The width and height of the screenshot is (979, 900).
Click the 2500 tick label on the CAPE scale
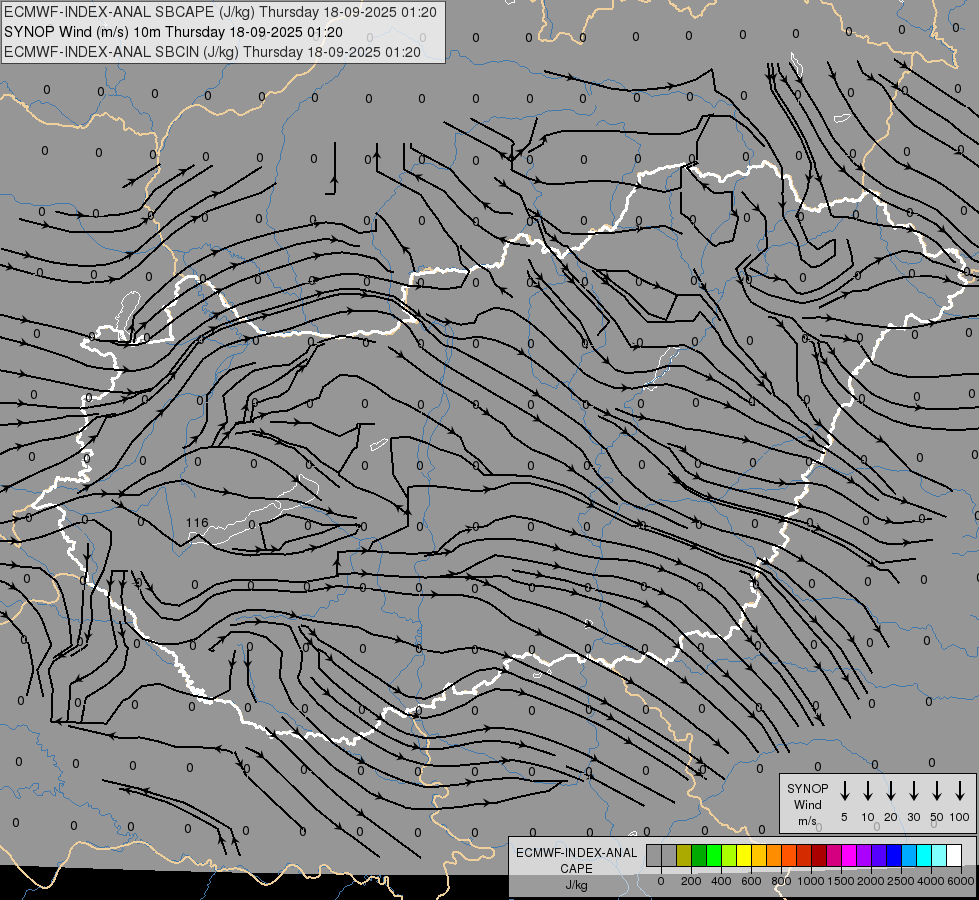[x=901, y=881]
